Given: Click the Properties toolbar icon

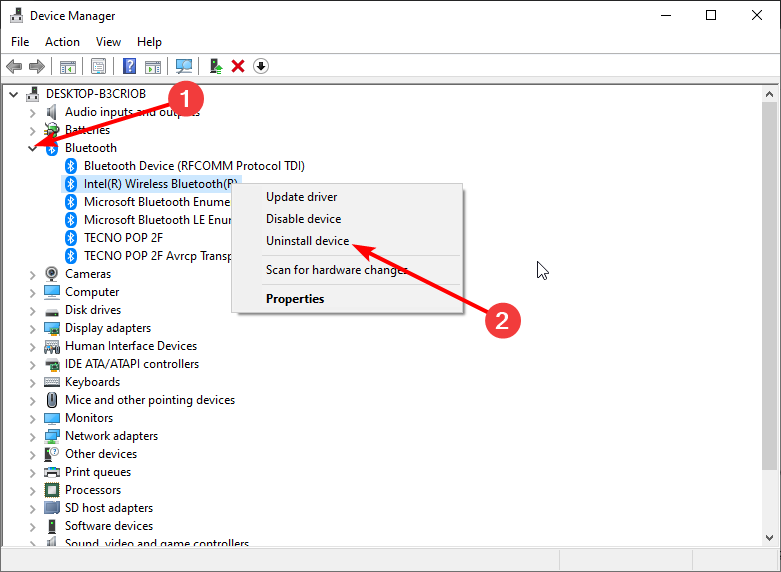Looking at the screenshot, I should pos(99,66).
